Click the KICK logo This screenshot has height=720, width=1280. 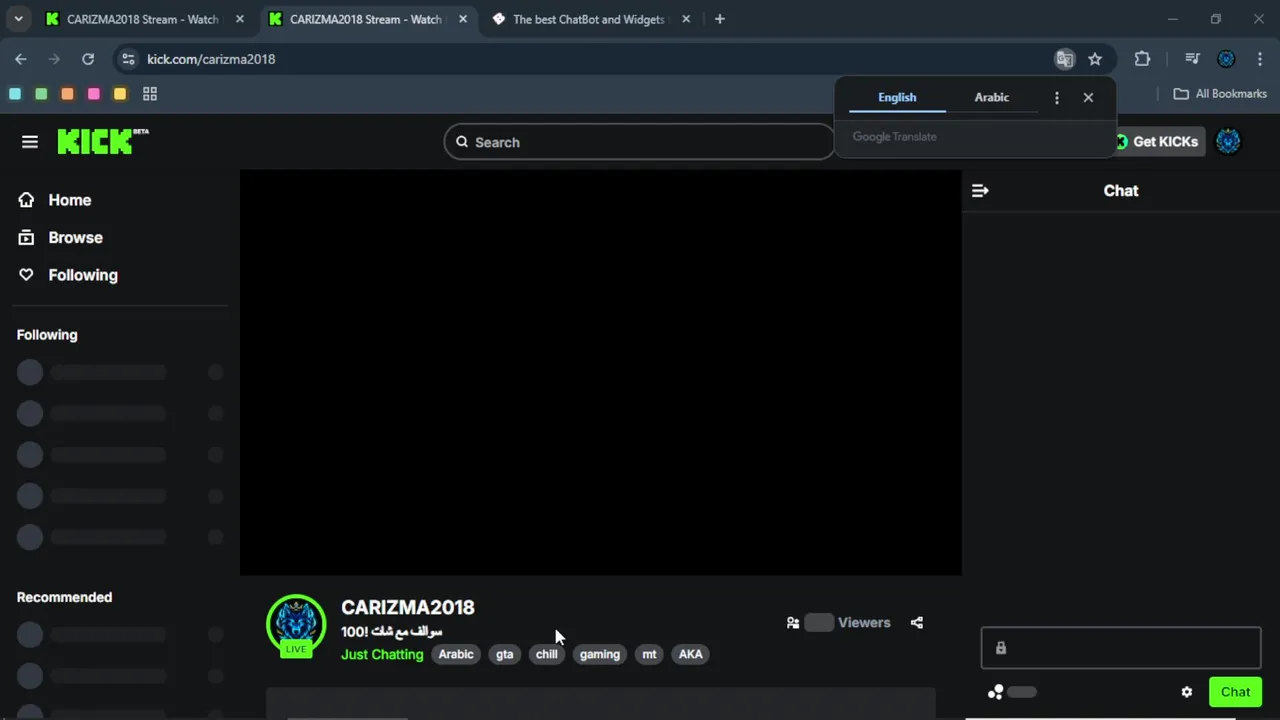coord(102,141)
